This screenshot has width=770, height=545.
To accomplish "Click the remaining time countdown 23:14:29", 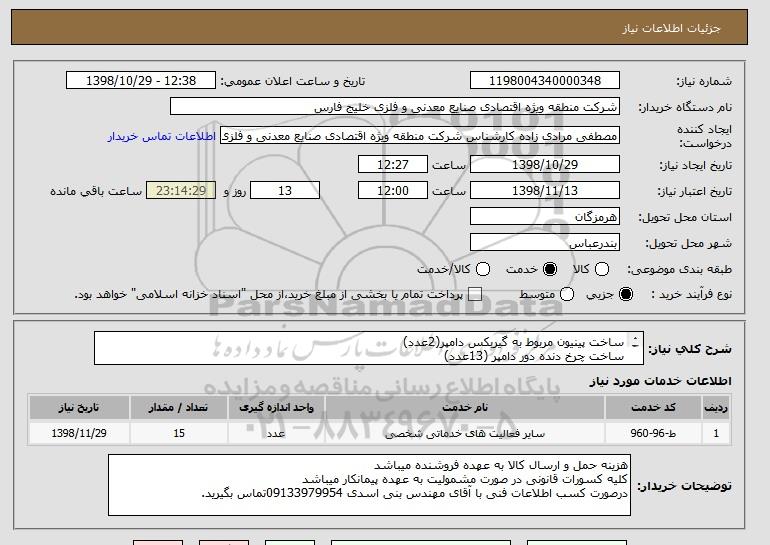I will point(181,191).
